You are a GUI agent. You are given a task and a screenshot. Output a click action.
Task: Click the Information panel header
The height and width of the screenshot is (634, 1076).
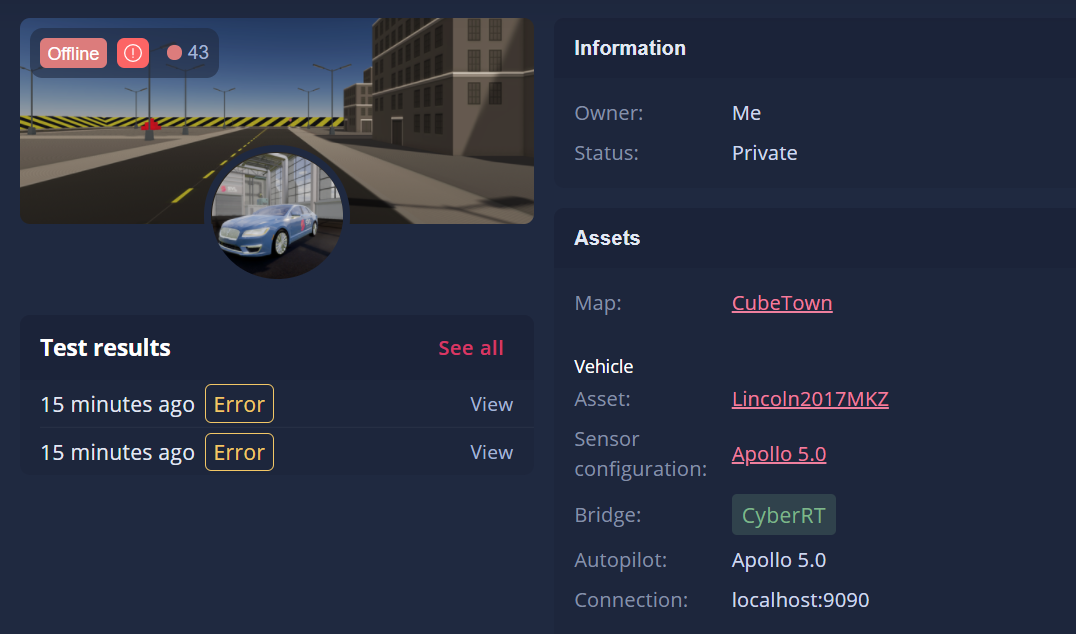tap(815, 48)
